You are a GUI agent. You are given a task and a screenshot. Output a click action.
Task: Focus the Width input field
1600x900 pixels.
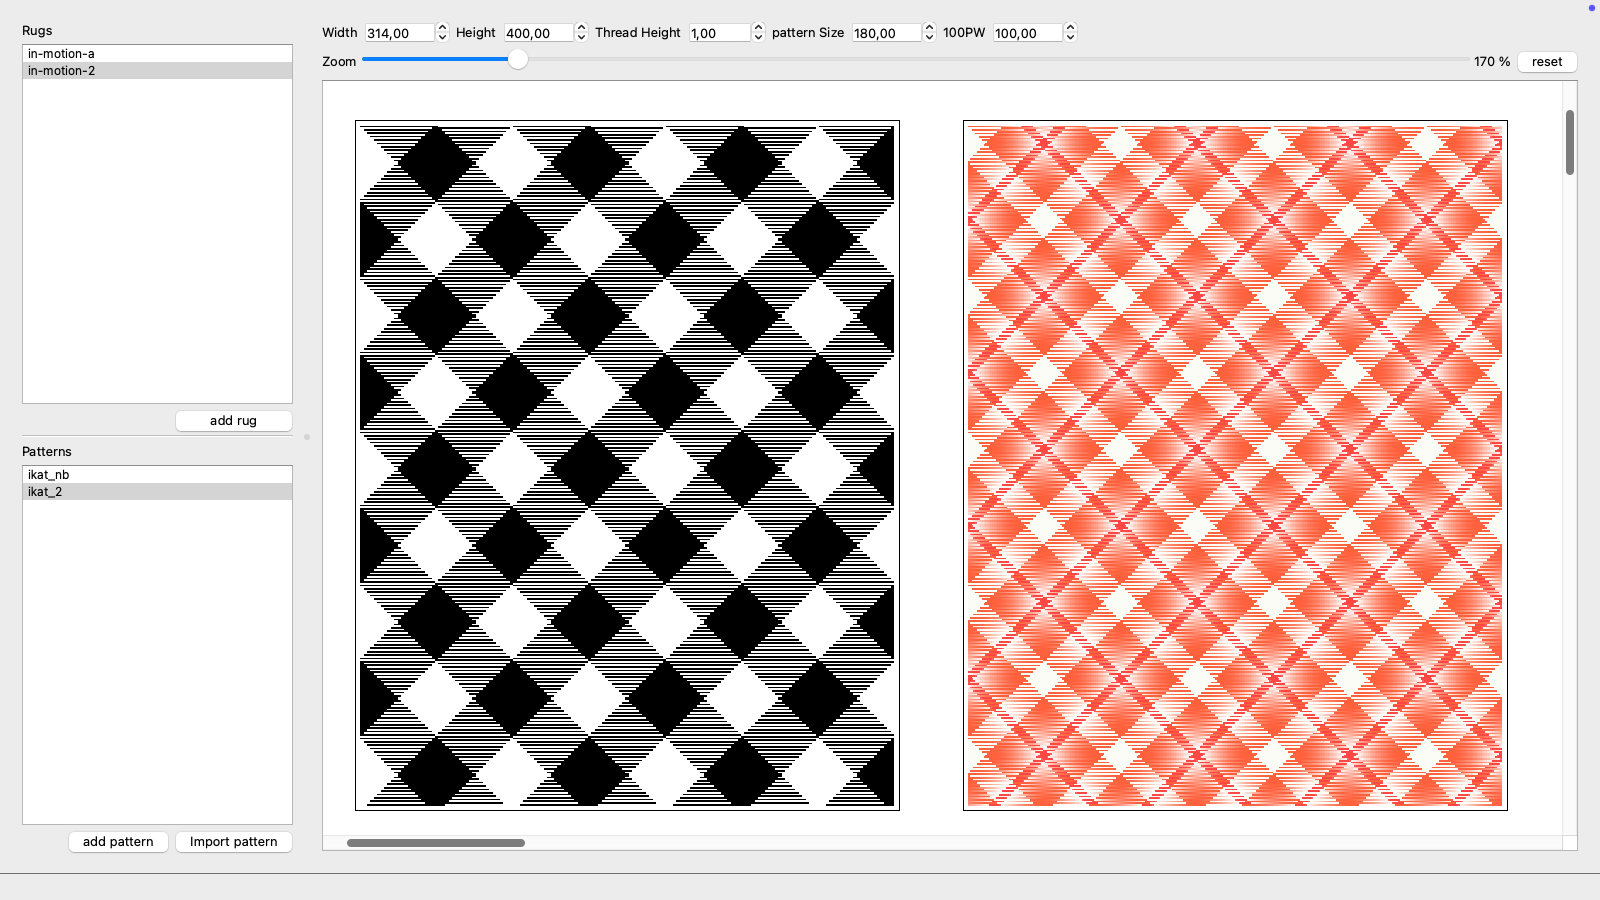tap(398, 33)
